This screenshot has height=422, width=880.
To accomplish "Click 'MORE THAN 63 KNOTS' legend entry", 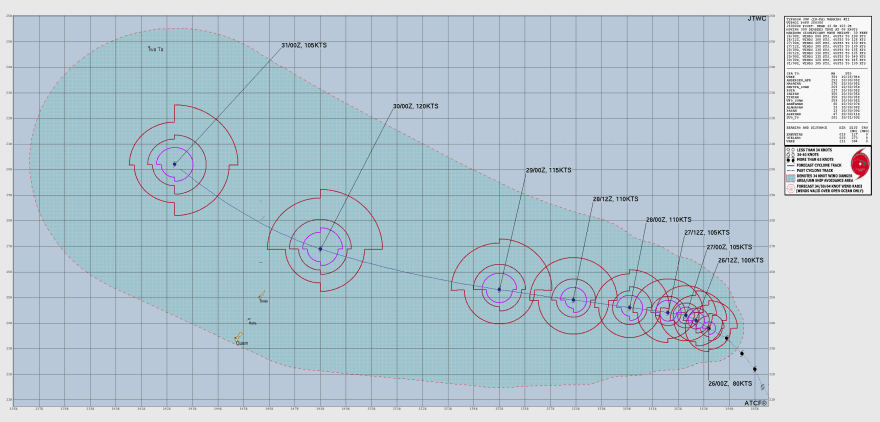I will coord(815,159).
